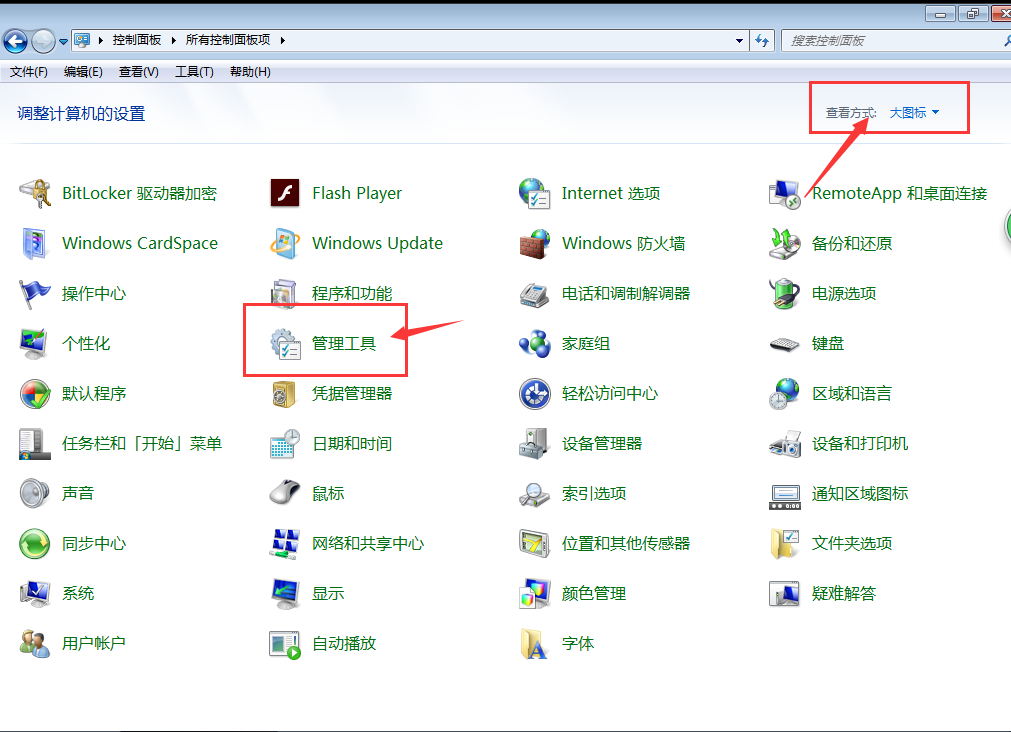Open the 文件(F) menu

click(x=28, y=72)
